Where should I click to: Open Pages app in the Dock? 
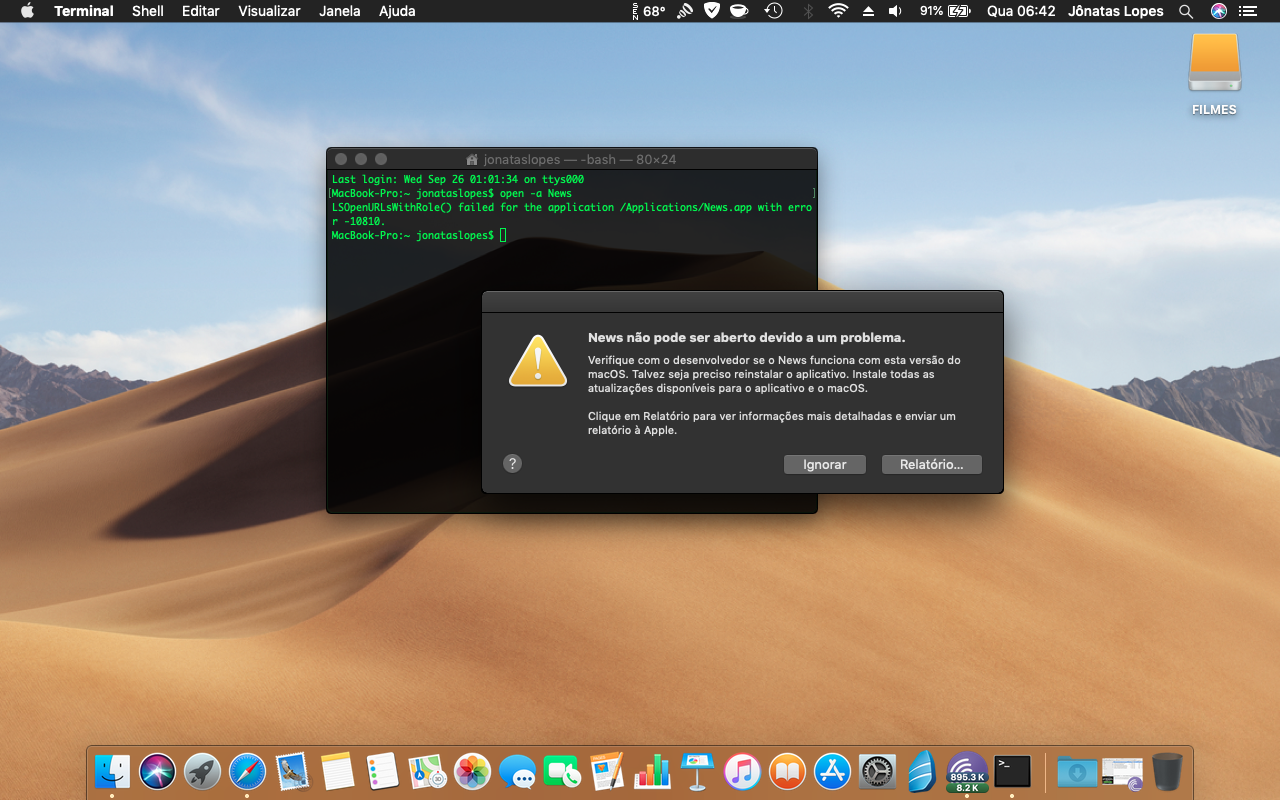tap(607, 771)
